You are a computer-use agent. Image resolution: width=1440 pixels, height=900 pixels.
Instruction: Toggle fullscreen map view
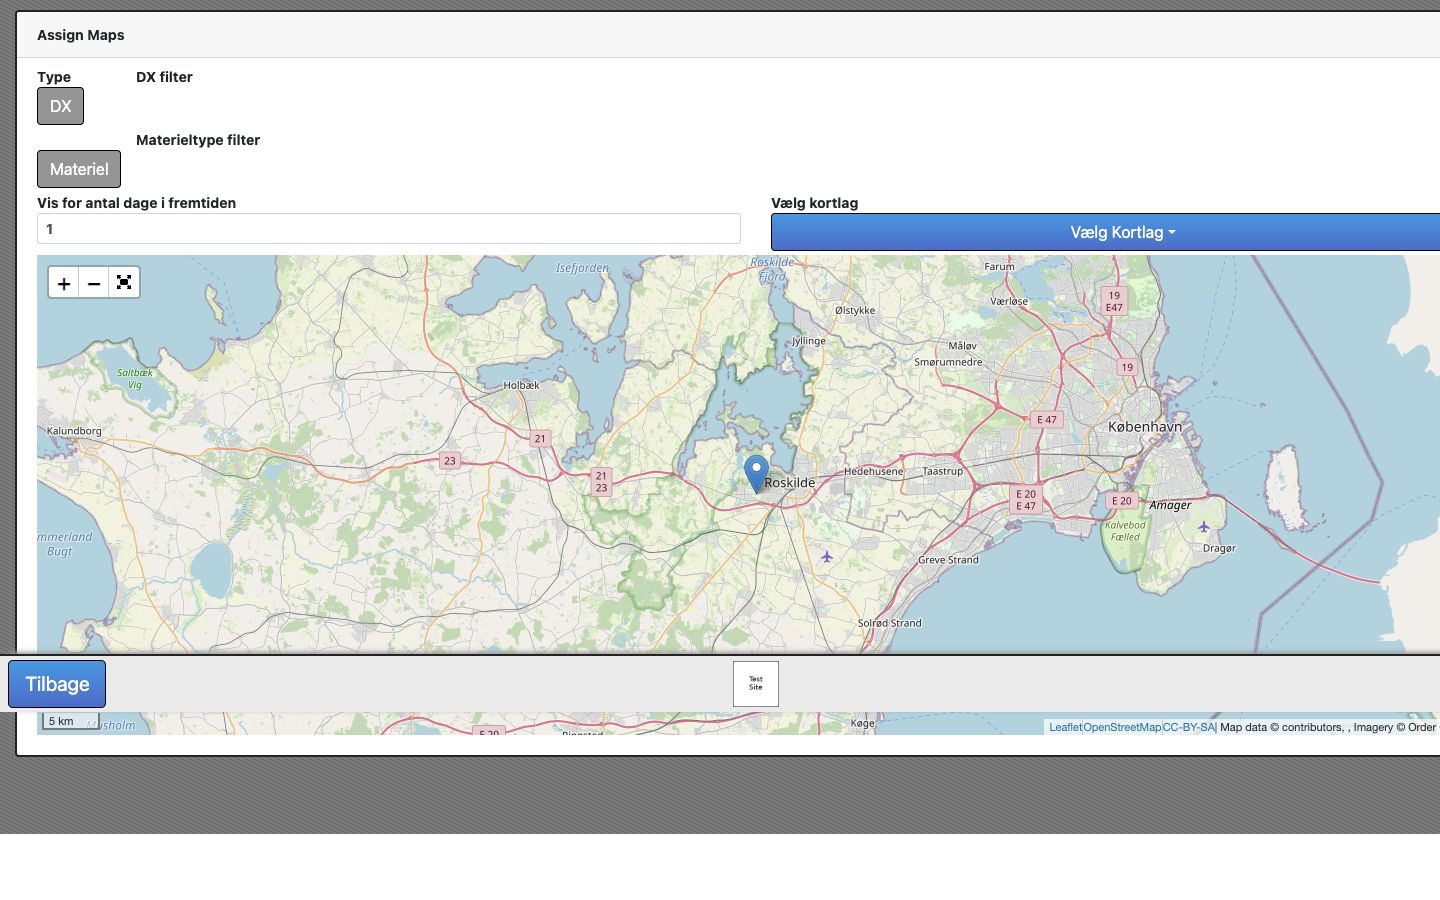[x=124, y=283]
